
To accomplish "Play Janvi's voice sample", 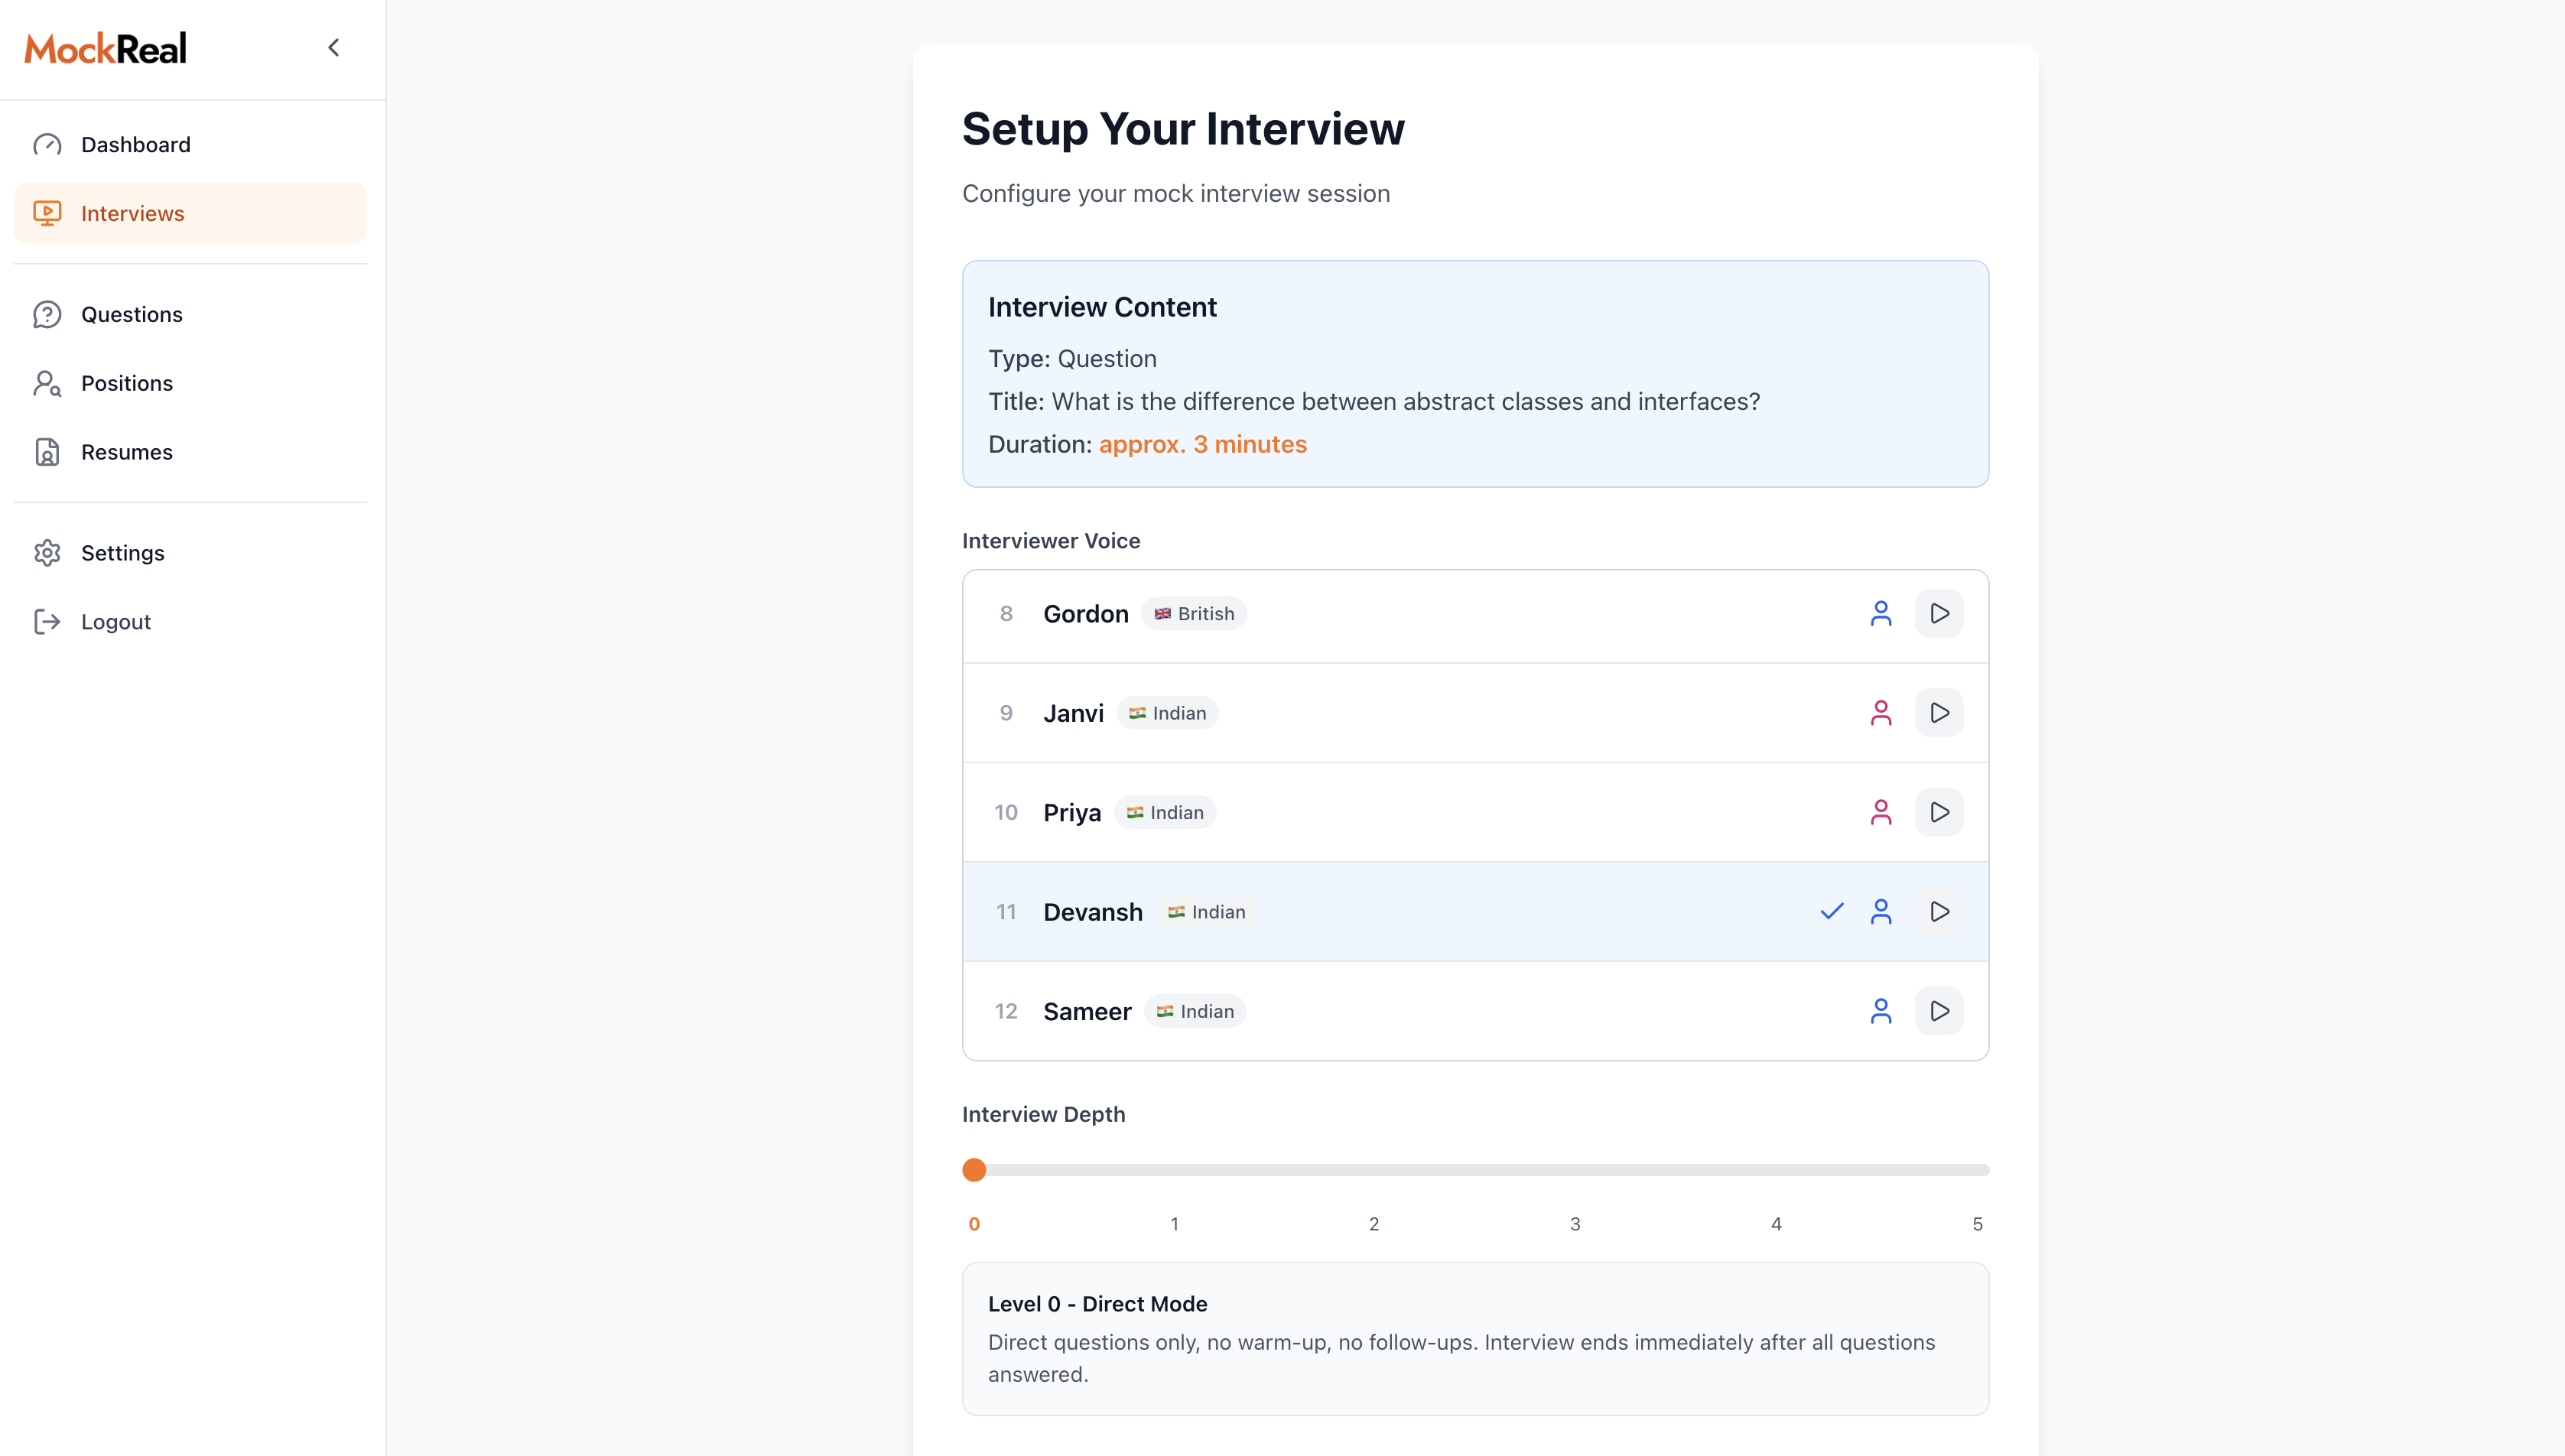I will tap(1938, 712).
